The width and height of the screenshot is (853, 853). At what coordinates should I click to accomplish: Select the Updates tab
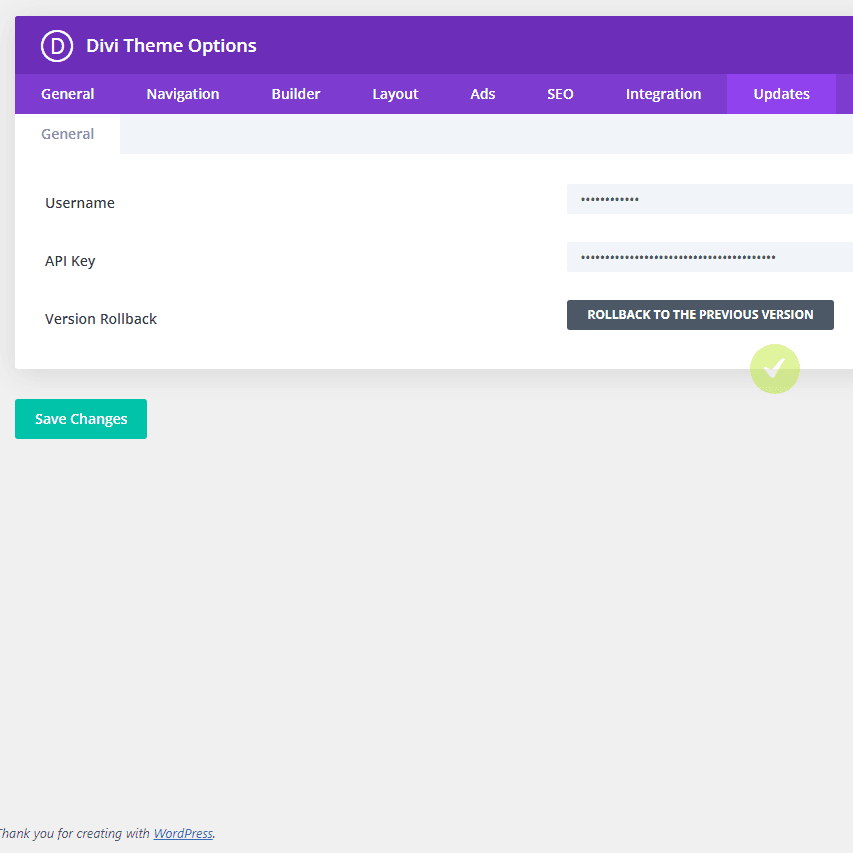click(781, 94)
